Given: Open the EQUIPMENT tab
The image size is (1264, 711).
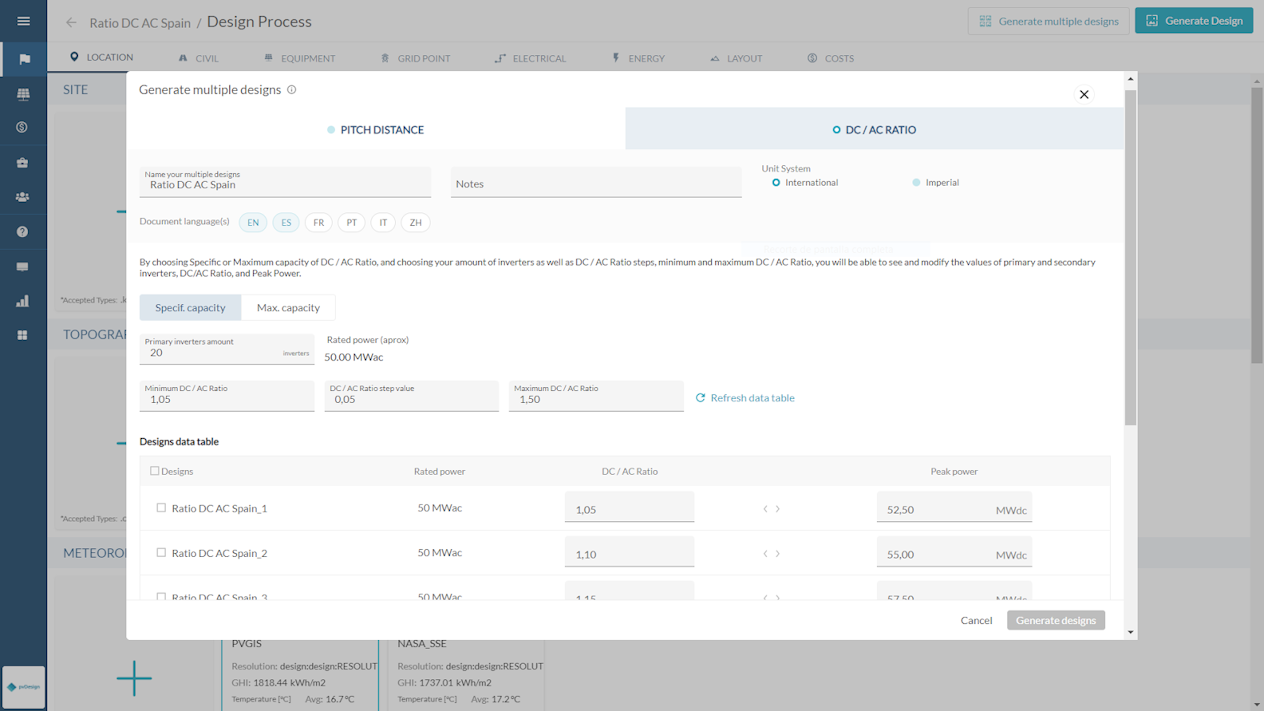Looking at the screenshot, I should tap(299, 58).
